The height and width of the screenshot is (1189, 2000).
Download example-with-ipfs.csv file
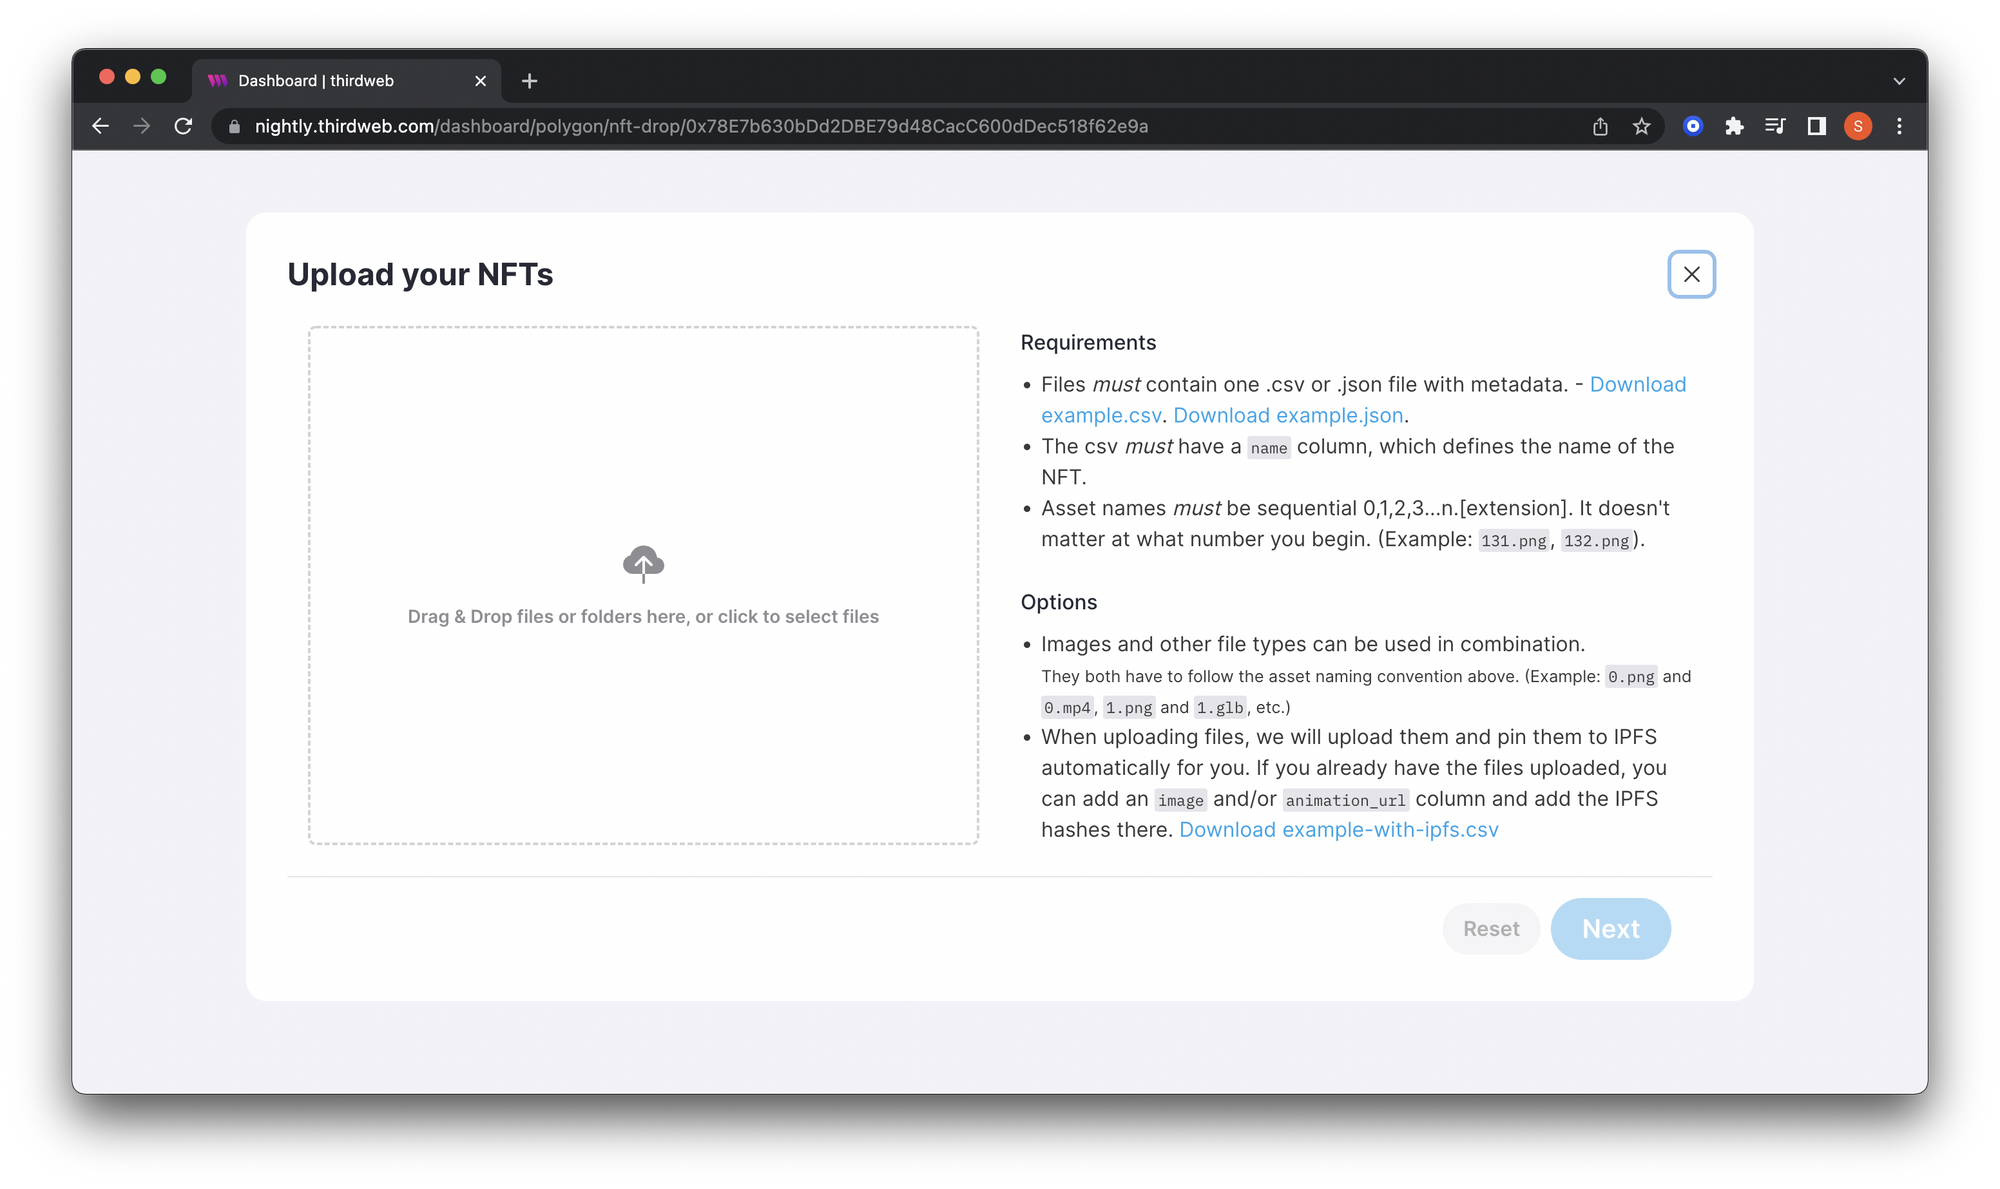click(1338, 830)
